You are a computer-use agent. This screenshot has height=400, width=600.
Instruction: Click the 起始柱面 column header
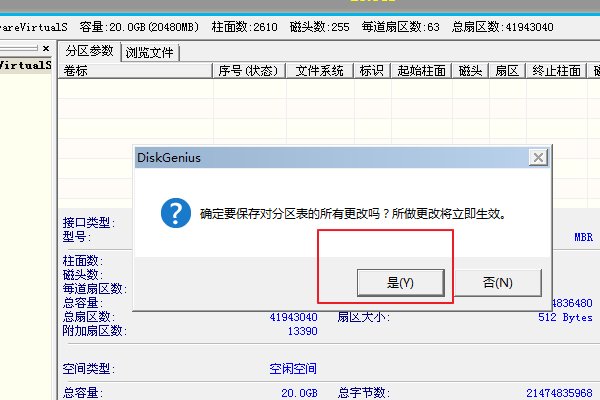[x=421, y=71]
